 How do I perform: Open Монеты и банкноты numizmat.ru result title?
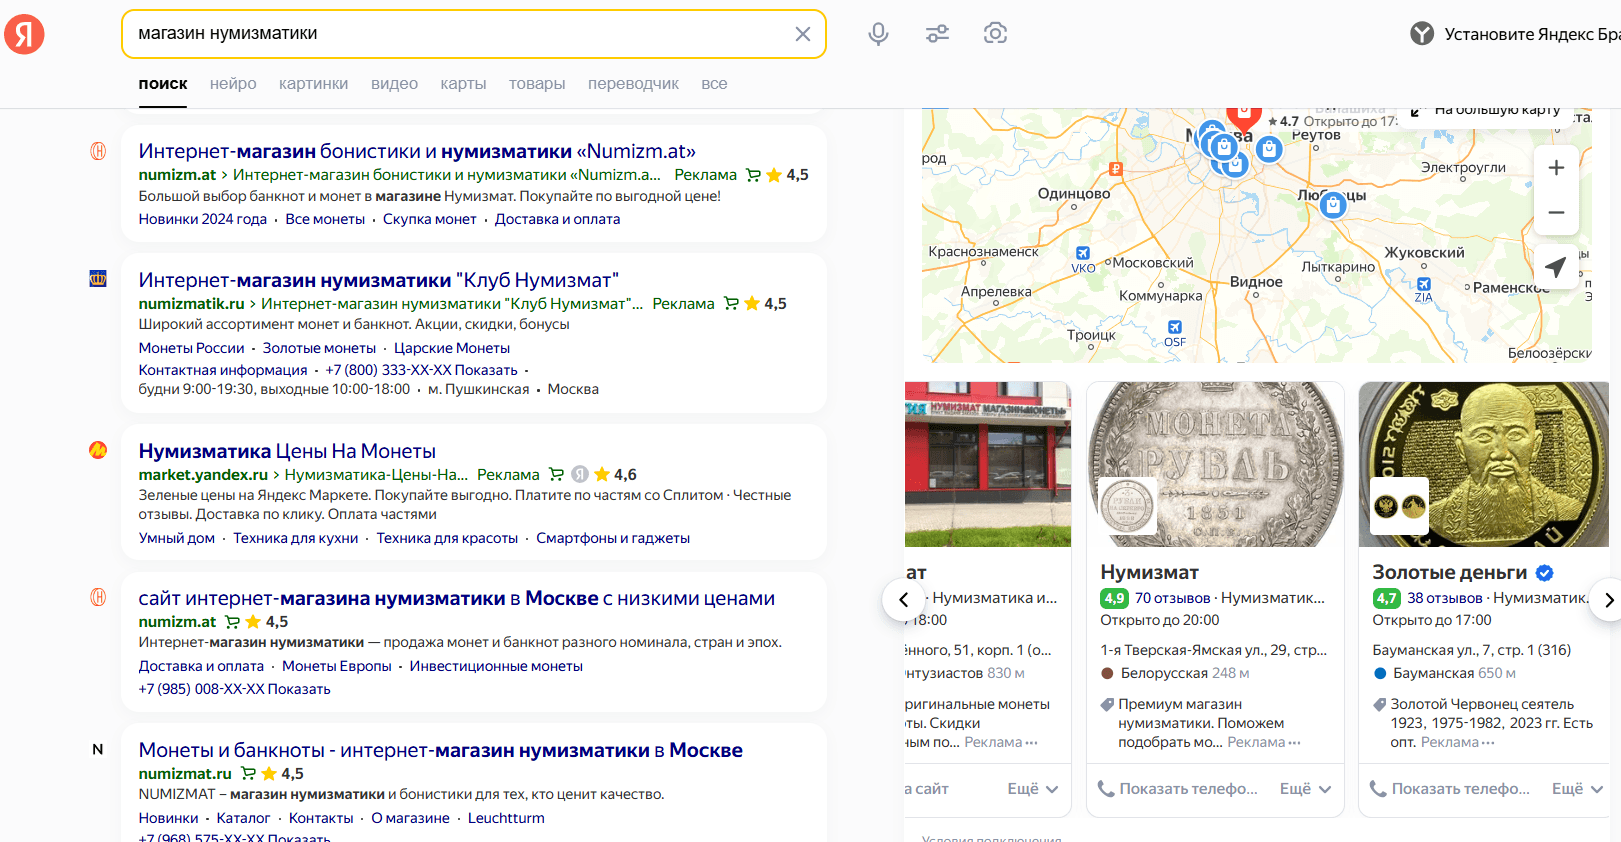click(x=441, y=750)
